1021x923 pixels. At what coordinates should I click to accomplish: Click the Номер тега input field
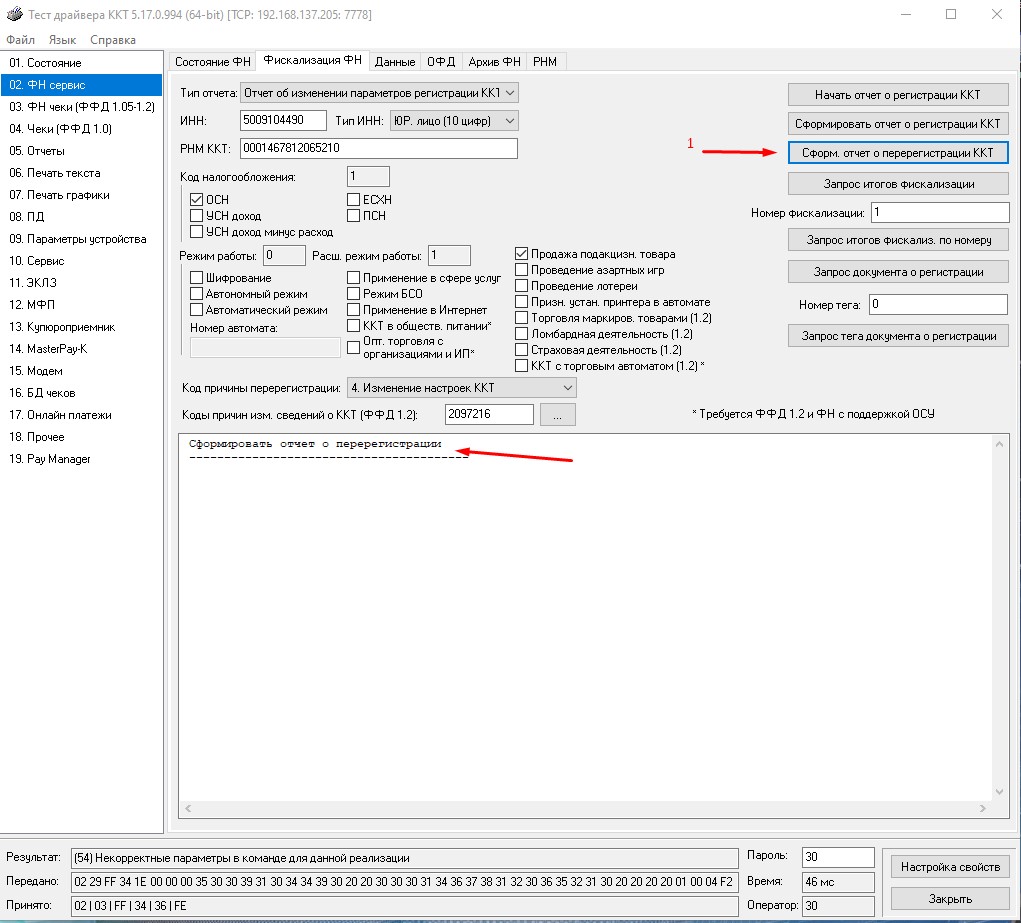point(938,304)
